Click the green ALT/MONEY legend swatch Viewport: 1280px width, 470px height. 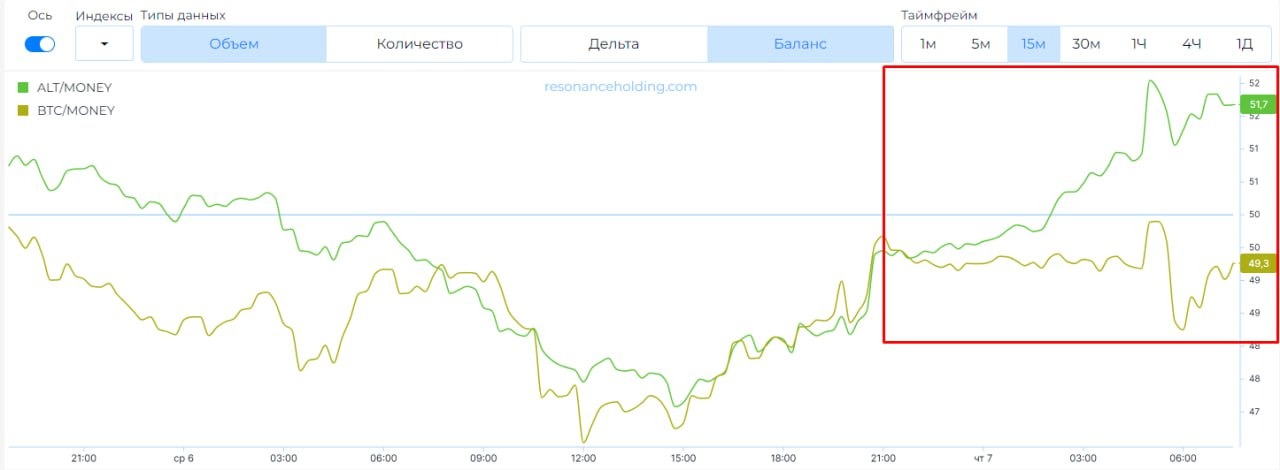pyautogui.click(x=23, y=88)
